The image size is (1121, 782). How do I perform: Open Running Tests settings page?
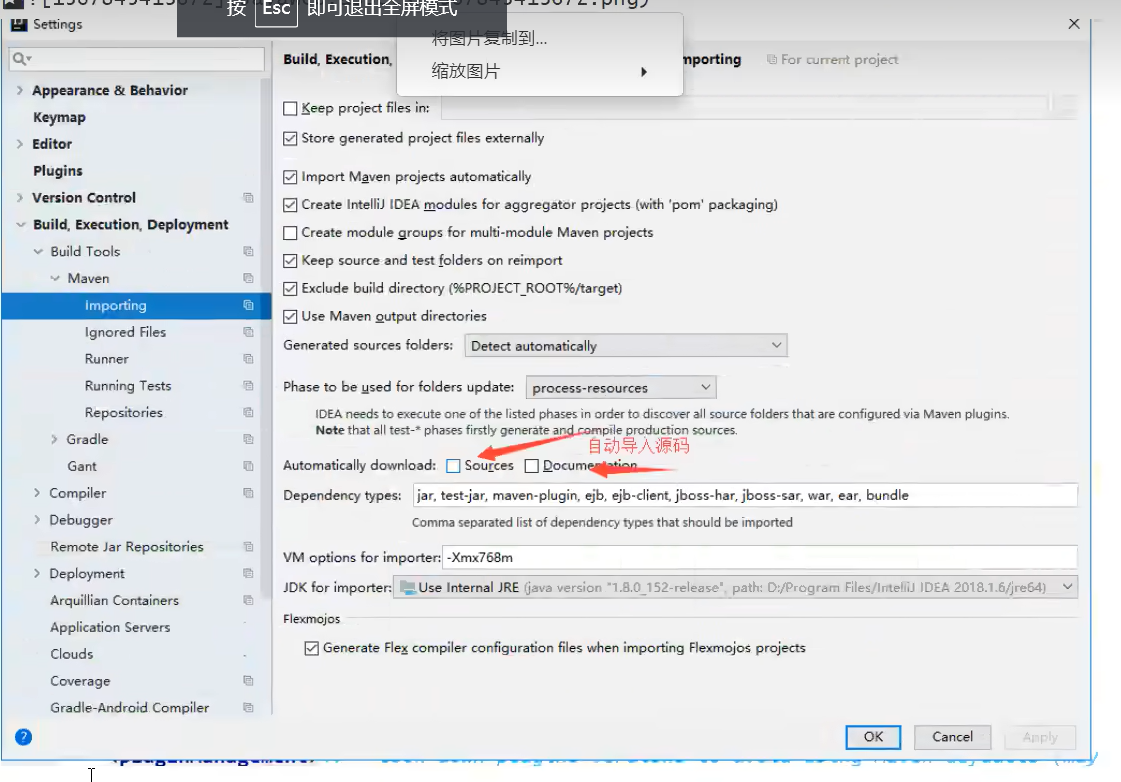coord(128,386)
